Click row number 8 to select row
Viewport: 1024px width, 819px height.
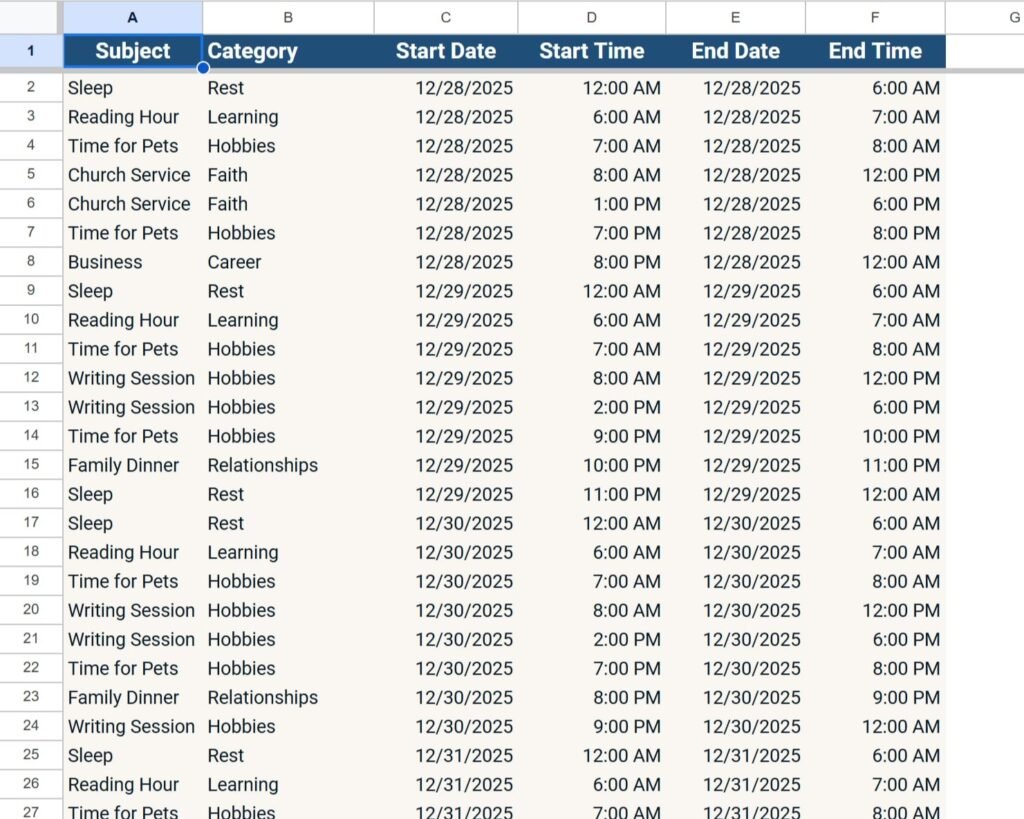pyautogui.click(x=30, y=262)
